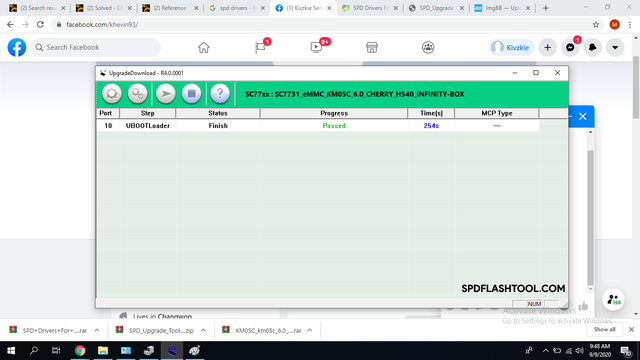Expand Facebook account dropdown arrow
The height and width of the screenshot is (360, 640).
pos(615,47)
